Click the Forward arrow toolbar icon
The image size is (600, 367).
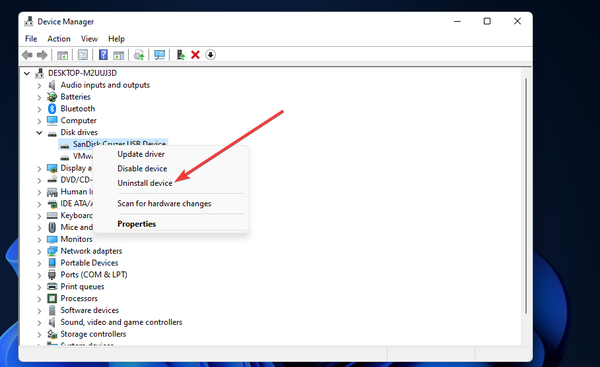click(42, 55)
